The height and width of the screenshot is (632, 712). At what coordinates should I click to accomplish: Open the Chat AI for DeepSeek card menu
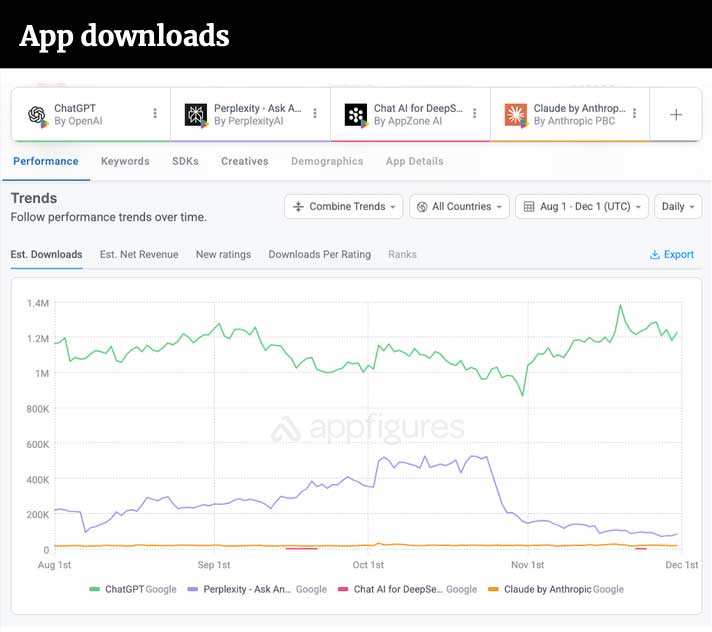click(x=475, y=113)
